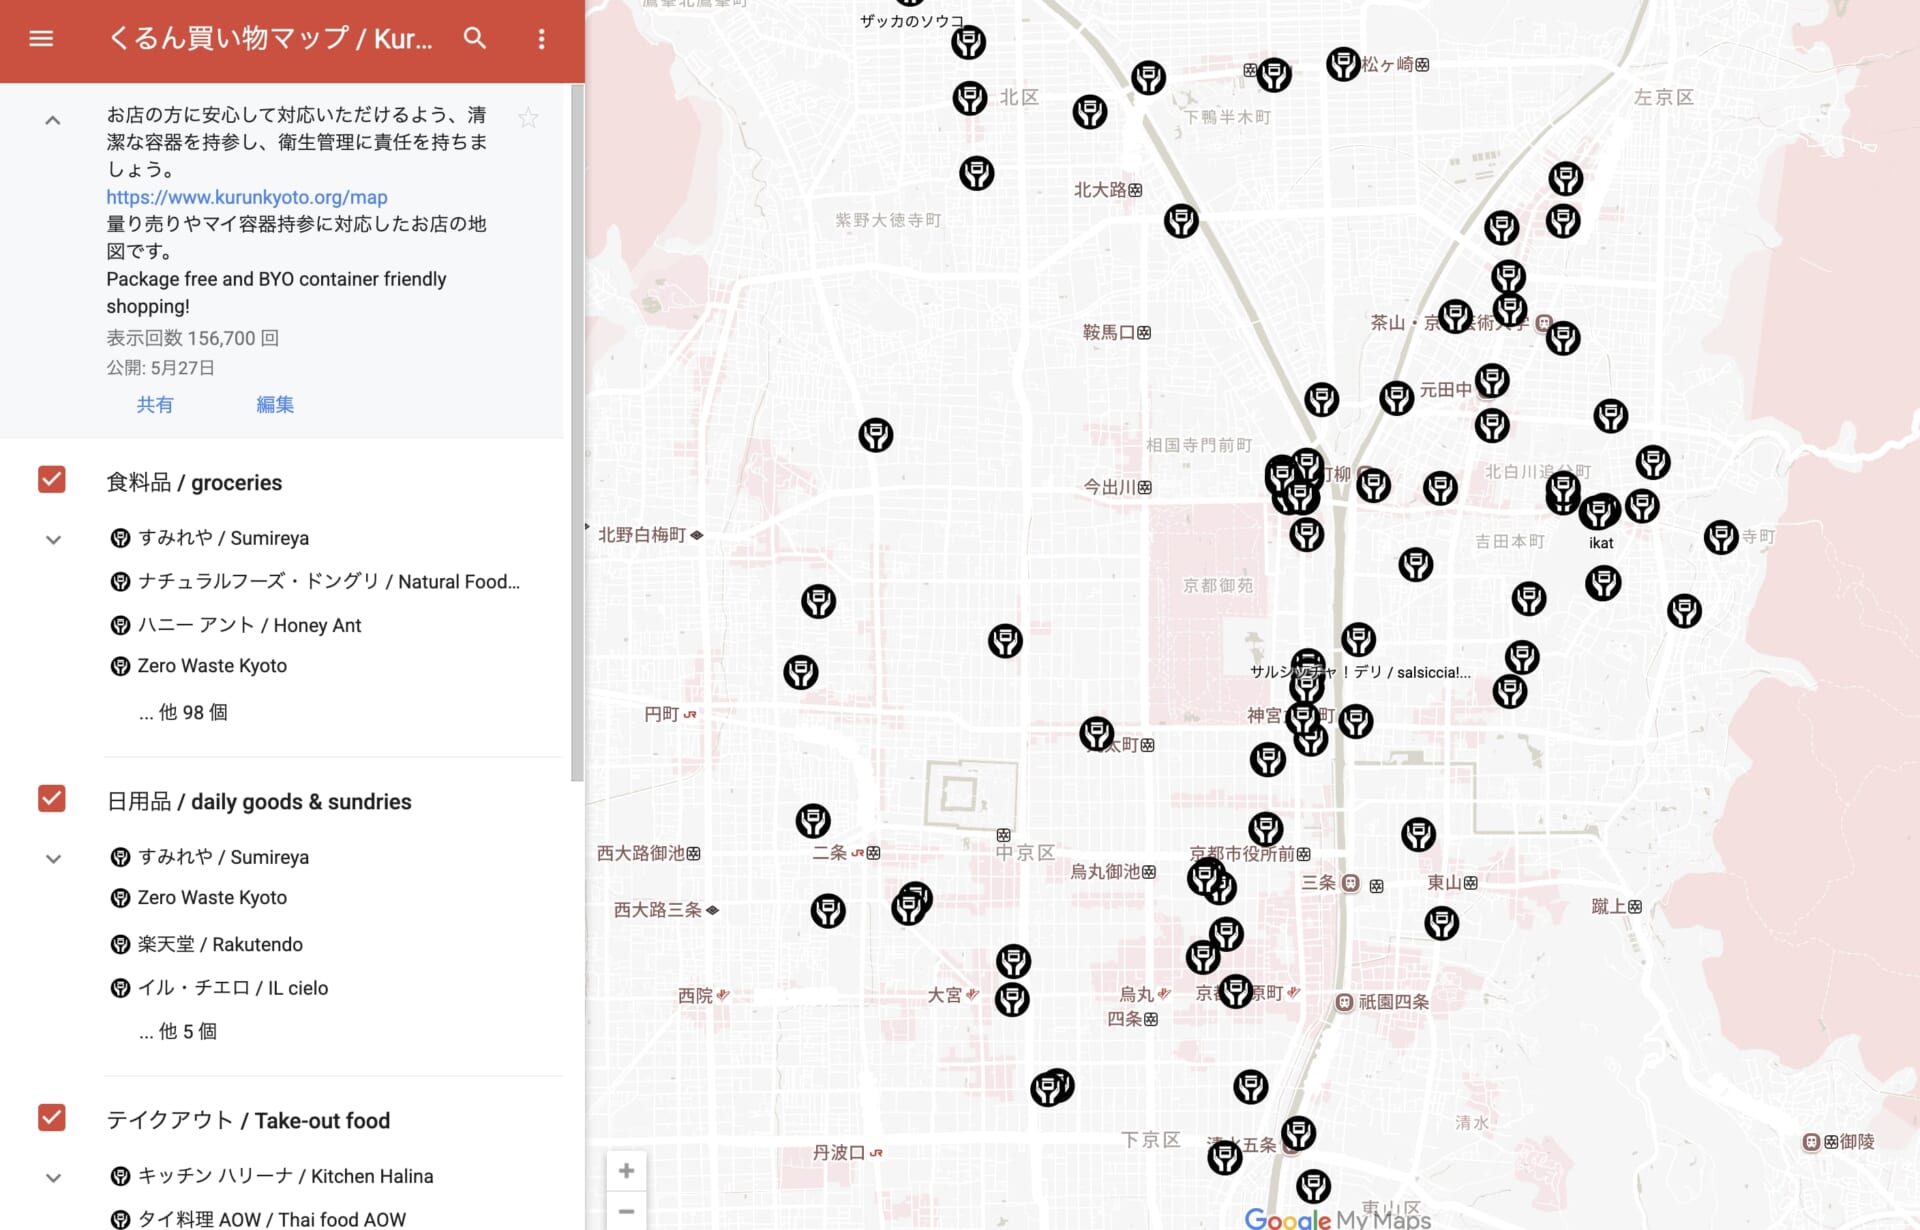Uncheck the テイクアウト / Take-out food layer
The image size is (1920, 1230).
52,1118
